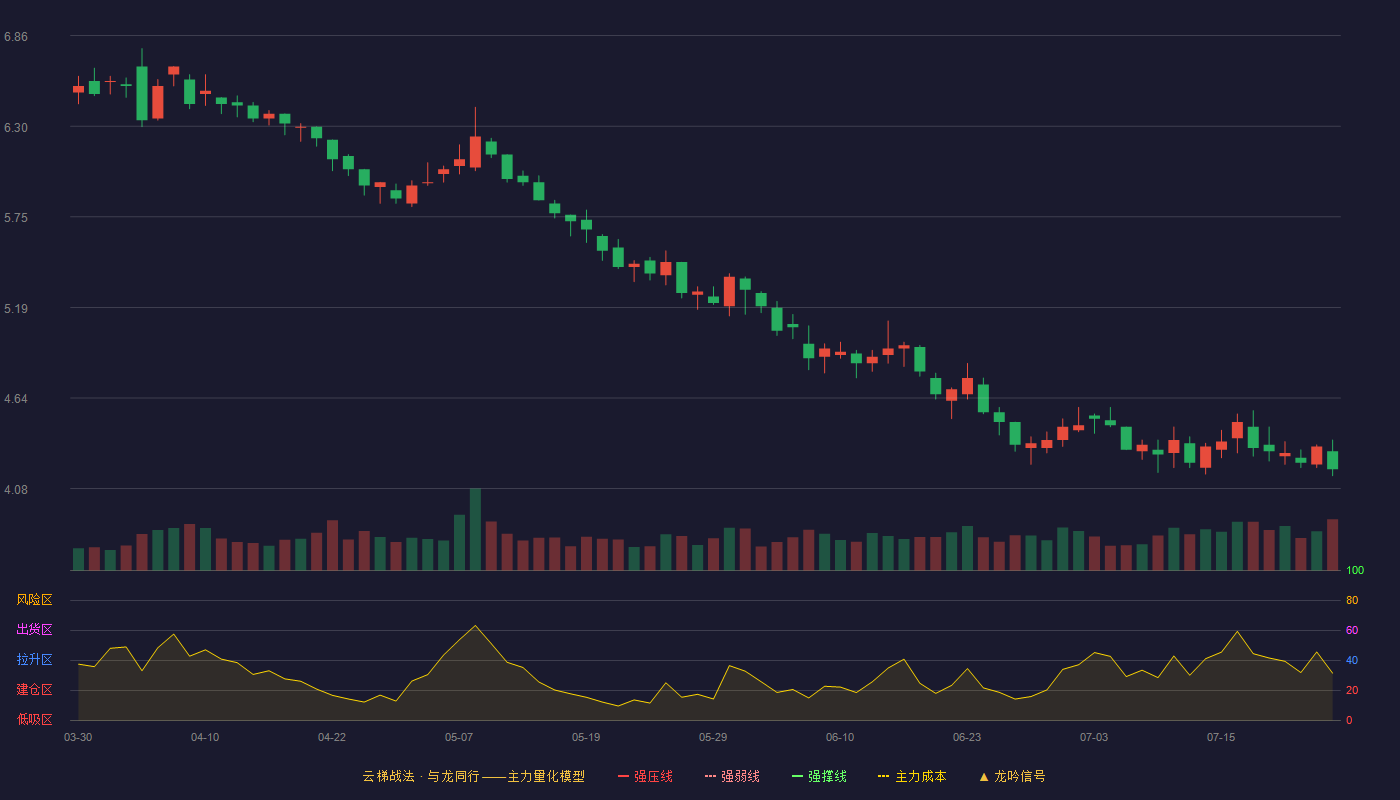Click the red 20 indicator axis value
Screen dimensions: 1400x800
click(1352, 690)
